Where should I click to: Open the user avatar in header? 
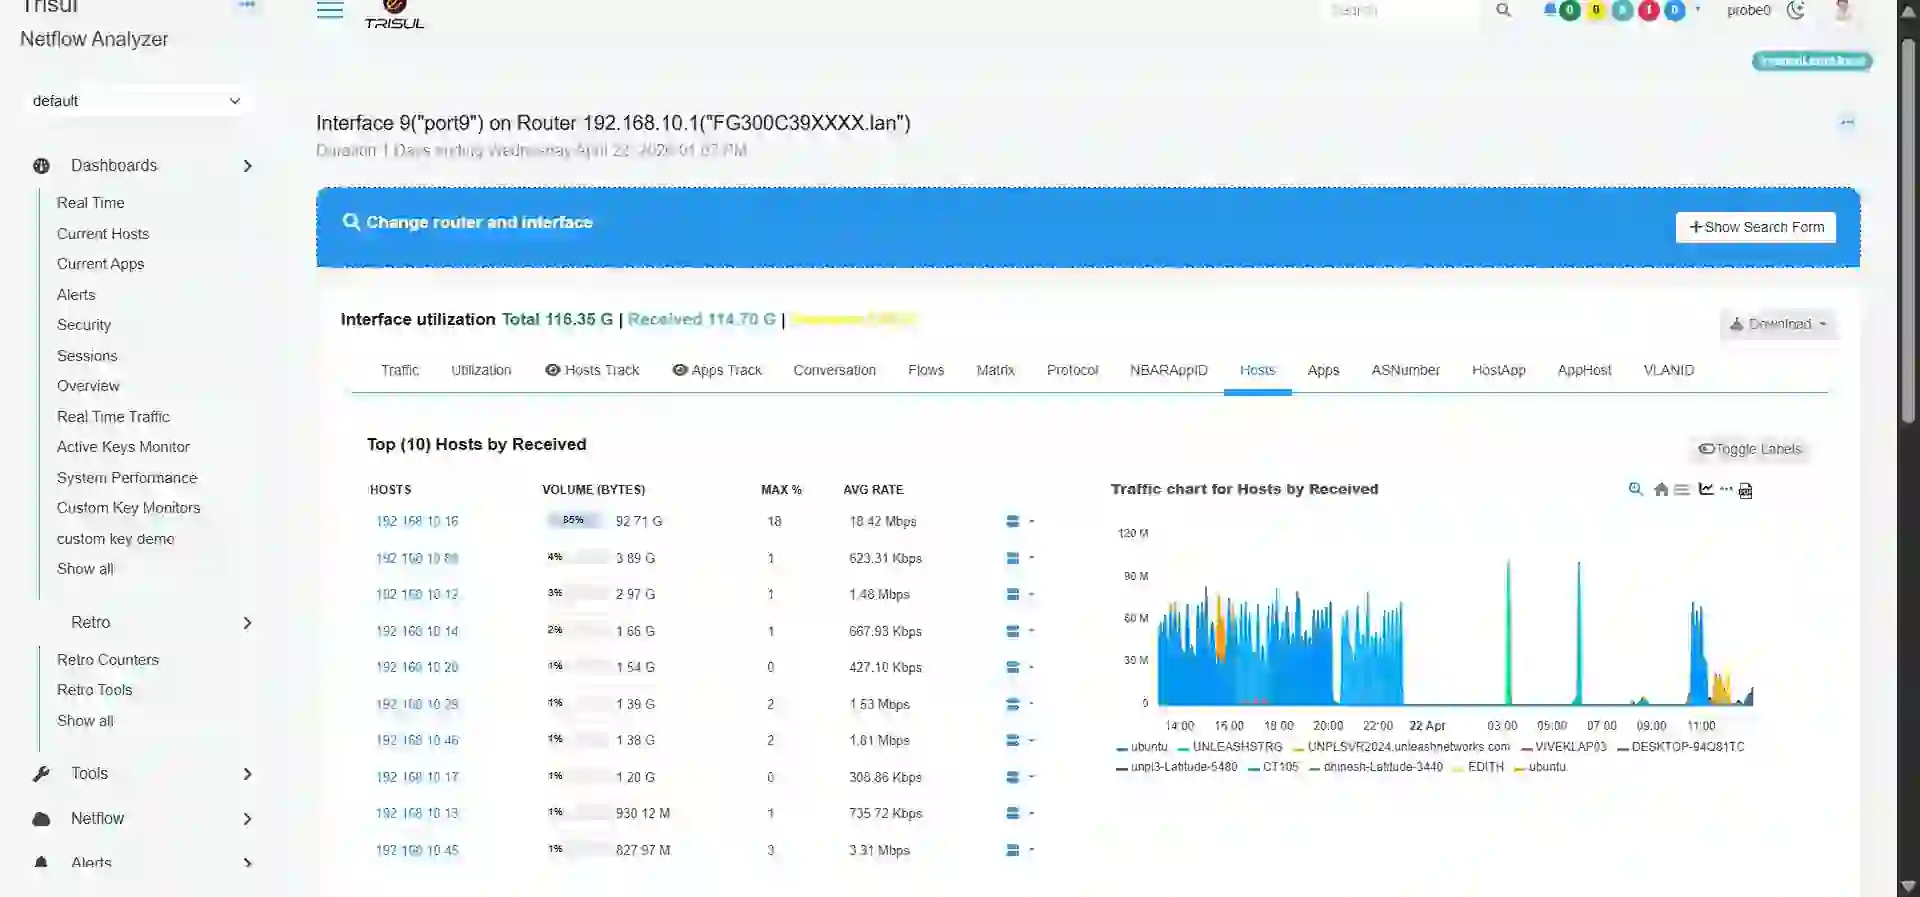coord(1844,10)
